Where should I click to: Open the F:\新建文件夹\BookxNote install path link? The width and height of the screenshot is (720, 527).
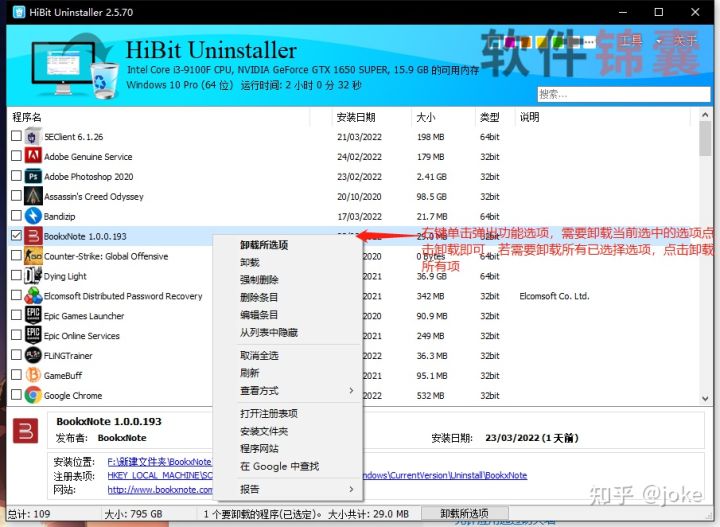(x=159, y=462)
